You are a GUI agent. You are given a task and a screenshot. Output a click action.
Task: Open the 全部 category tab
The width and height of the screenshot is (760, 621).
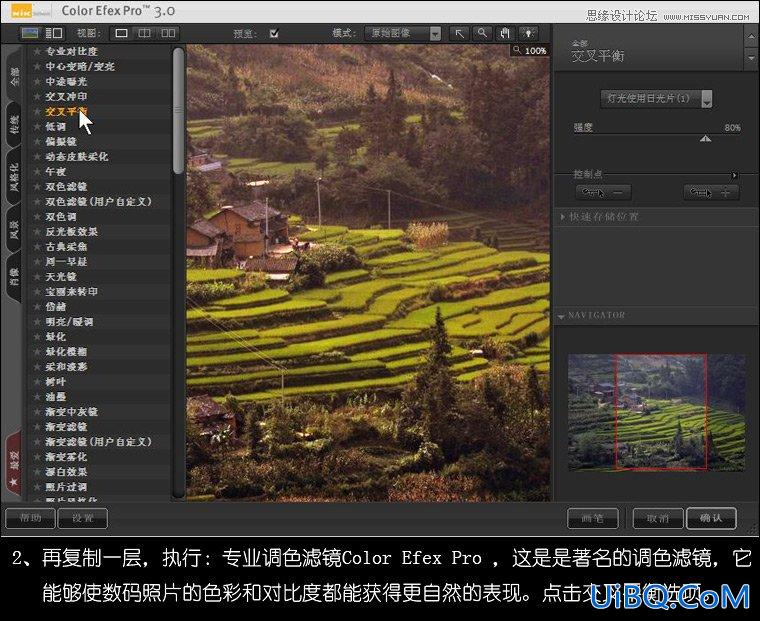pyautogui.click(x=15, y=76)
